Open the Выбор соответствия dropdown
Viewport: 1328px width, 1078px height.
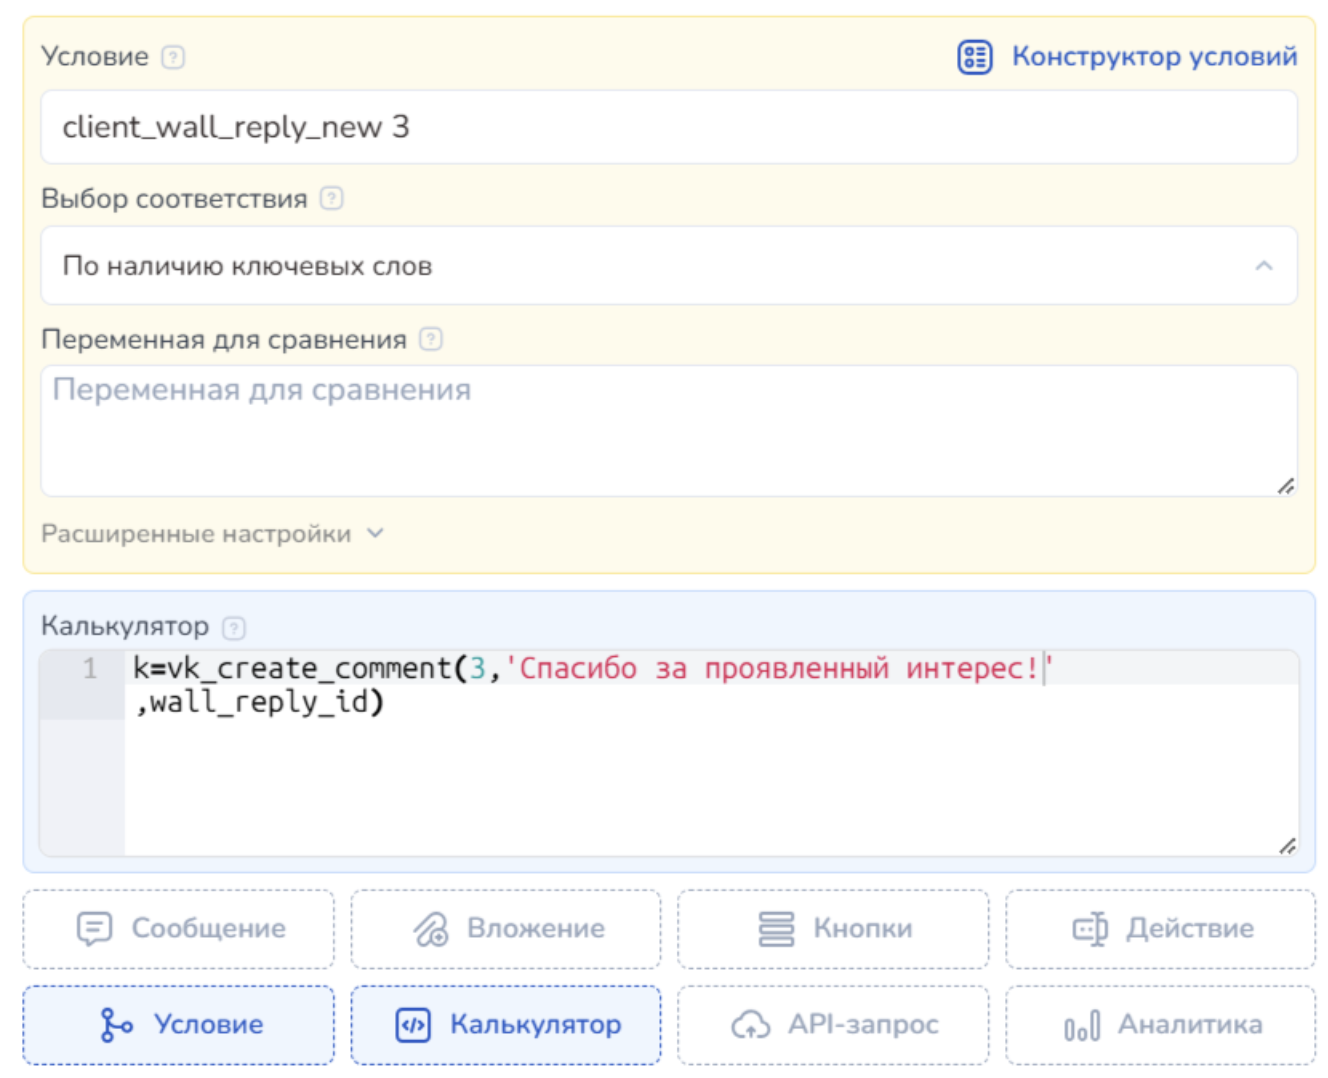668,266
